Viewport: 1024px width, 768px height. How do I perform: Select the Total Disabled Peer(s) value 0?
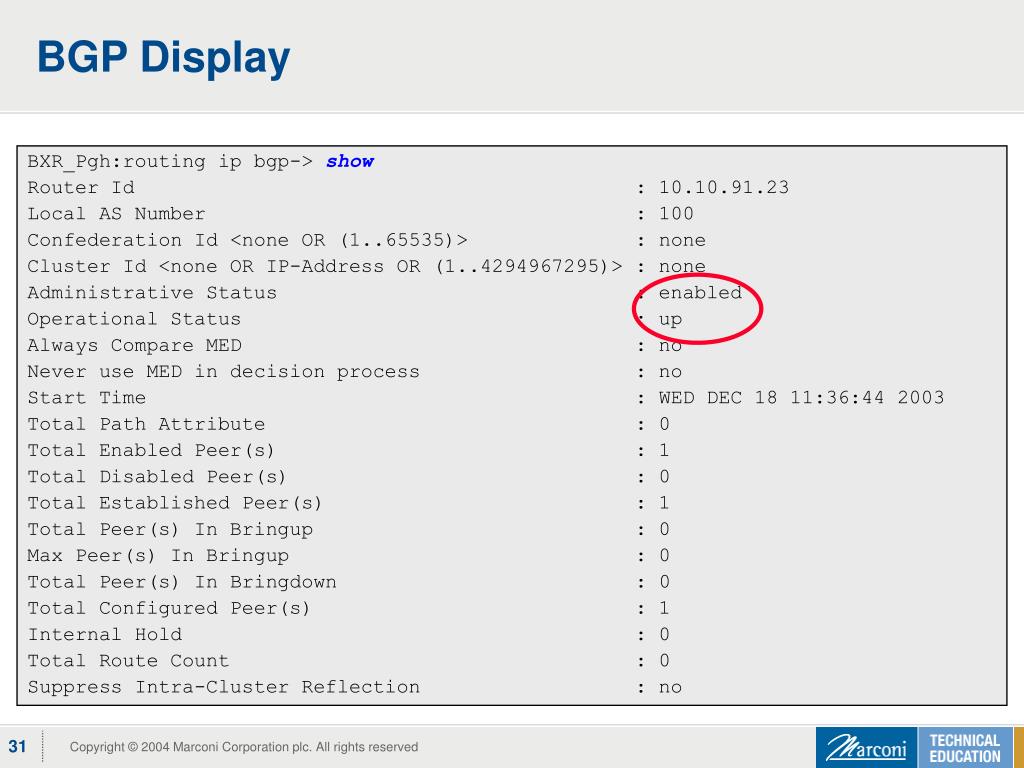click(664, 477)
